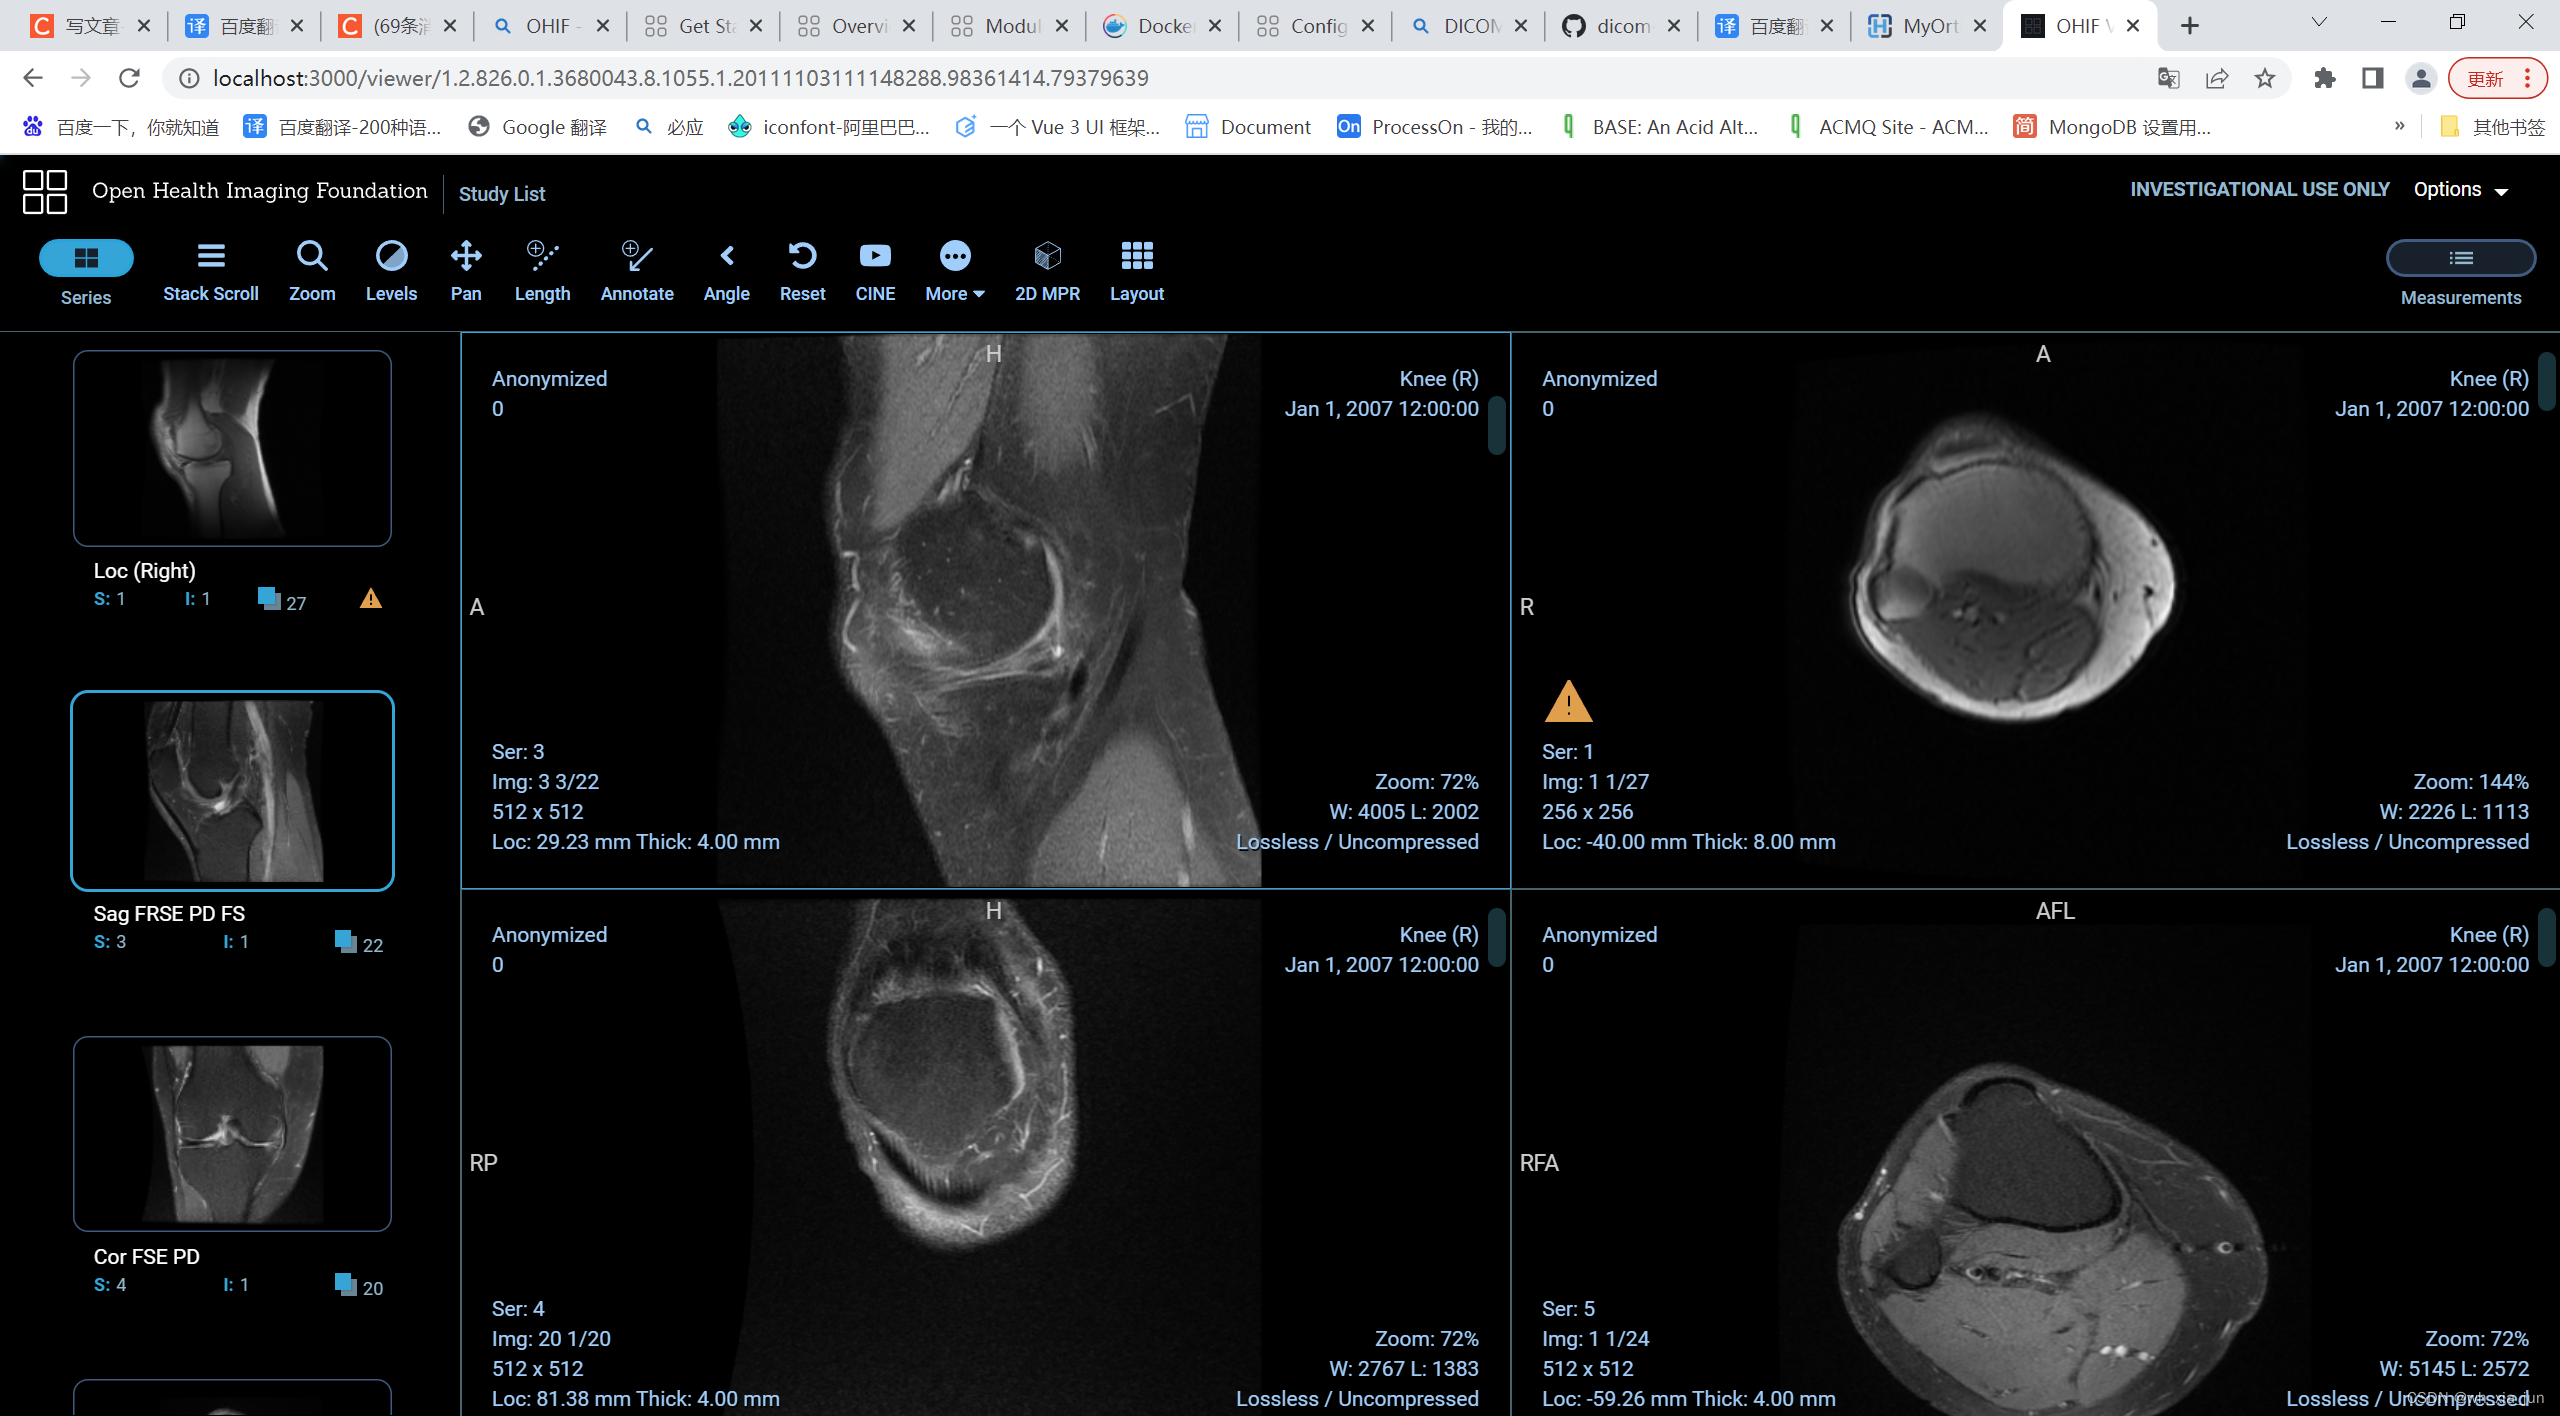Viewport: 2560px width, 1416px height.
Task: Select the Length measurement tool
Action: pyautogui.click(x=541, y=269)
